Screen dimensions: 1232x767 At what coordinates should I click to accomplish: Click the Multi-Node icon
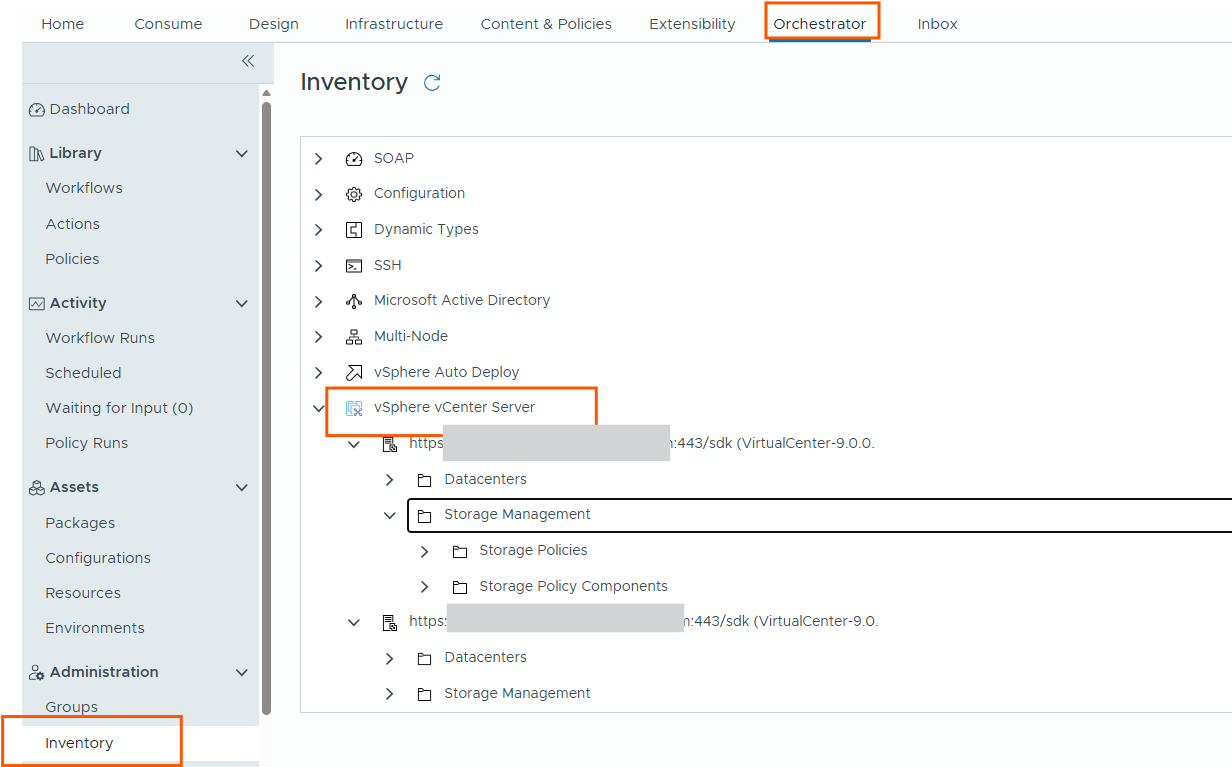[353, 337]
